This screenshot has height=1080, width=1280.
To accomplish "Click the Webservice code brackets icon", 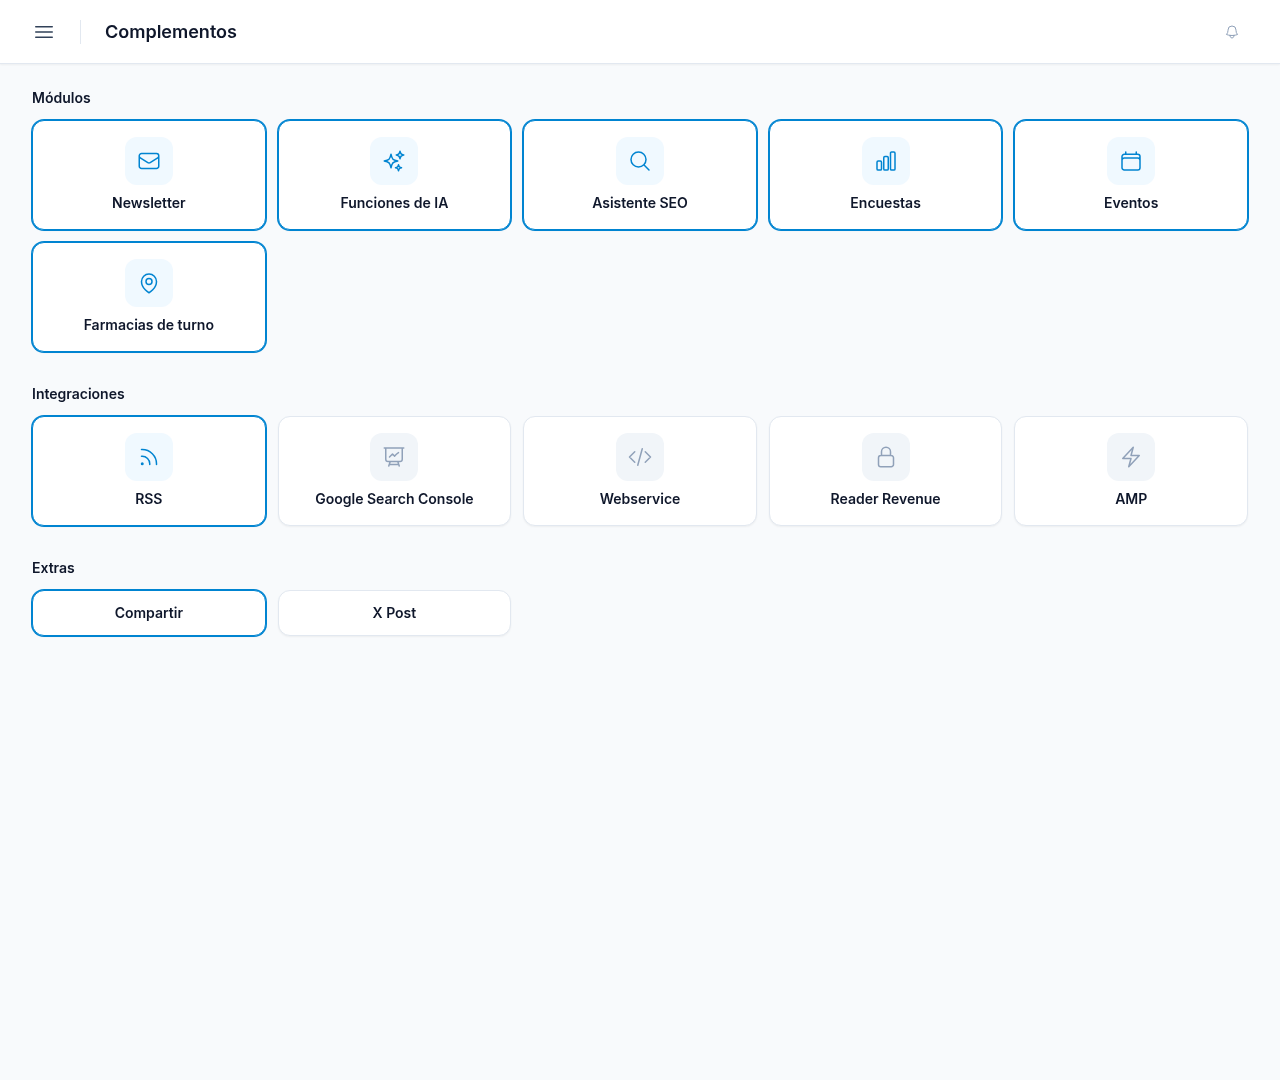I will (640, 457).
